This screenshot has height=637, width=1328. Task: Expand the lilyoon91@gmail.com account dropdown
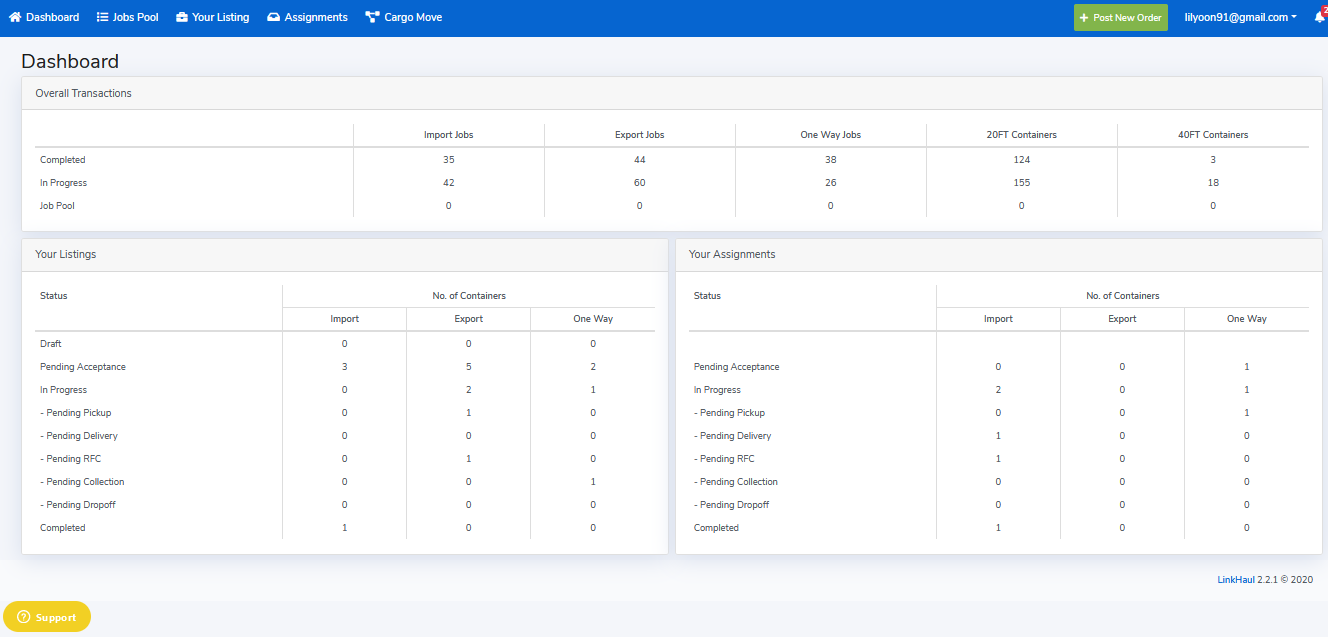(1240, 17)
